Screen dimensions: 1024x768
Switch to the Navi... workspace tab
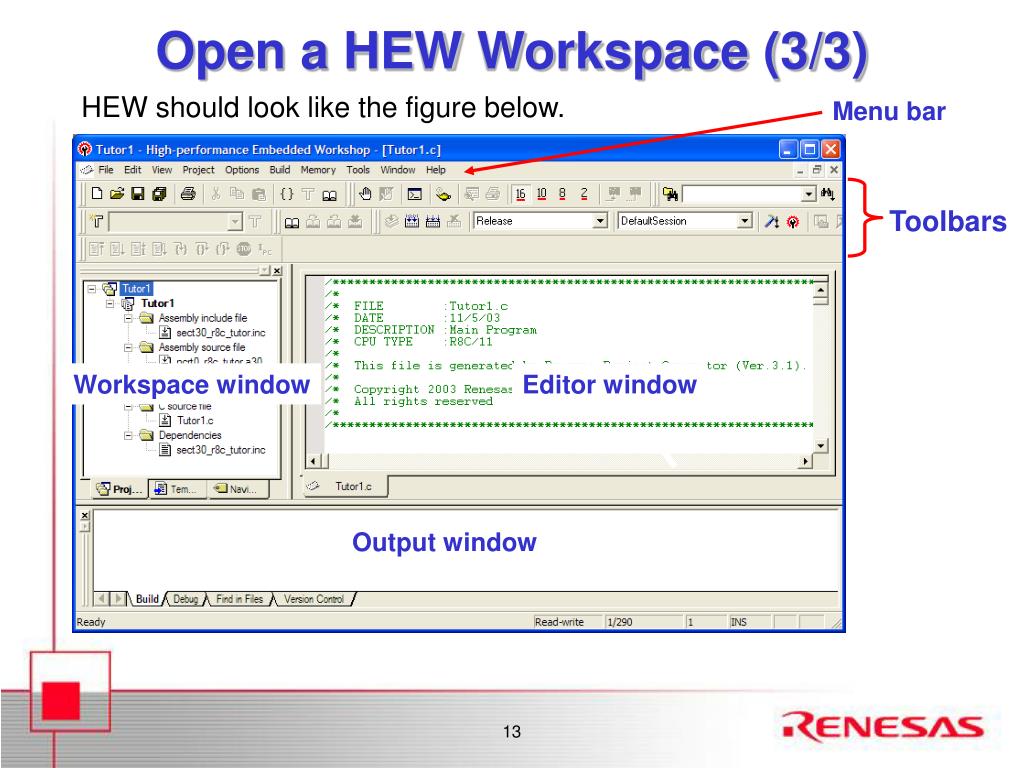[238, 488]
